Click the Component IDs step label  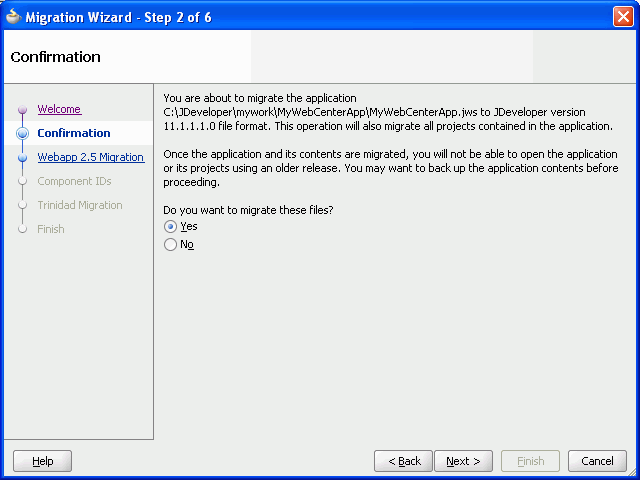[x=74, y=181]
